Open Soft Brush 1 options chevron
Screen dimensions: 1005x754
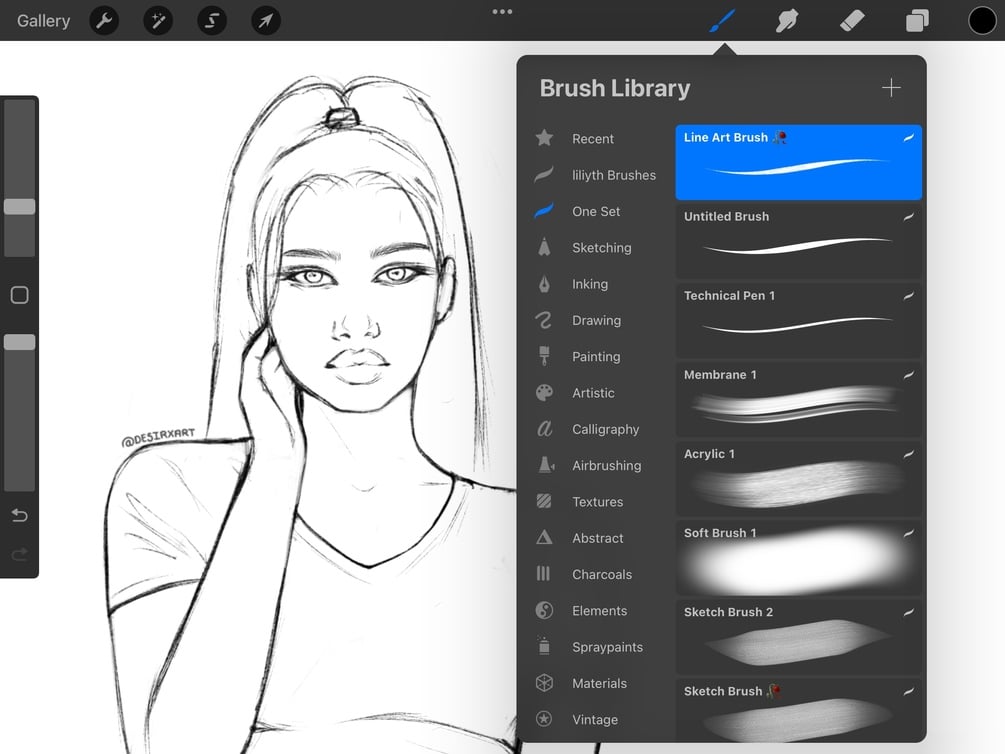(x=907, y=533)
